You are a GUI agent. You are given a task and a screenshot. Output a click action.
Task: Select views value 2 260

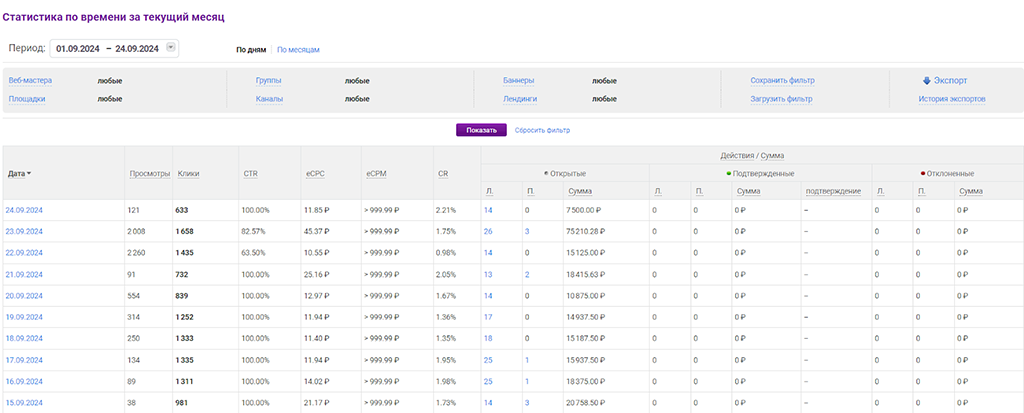(138, 253)
